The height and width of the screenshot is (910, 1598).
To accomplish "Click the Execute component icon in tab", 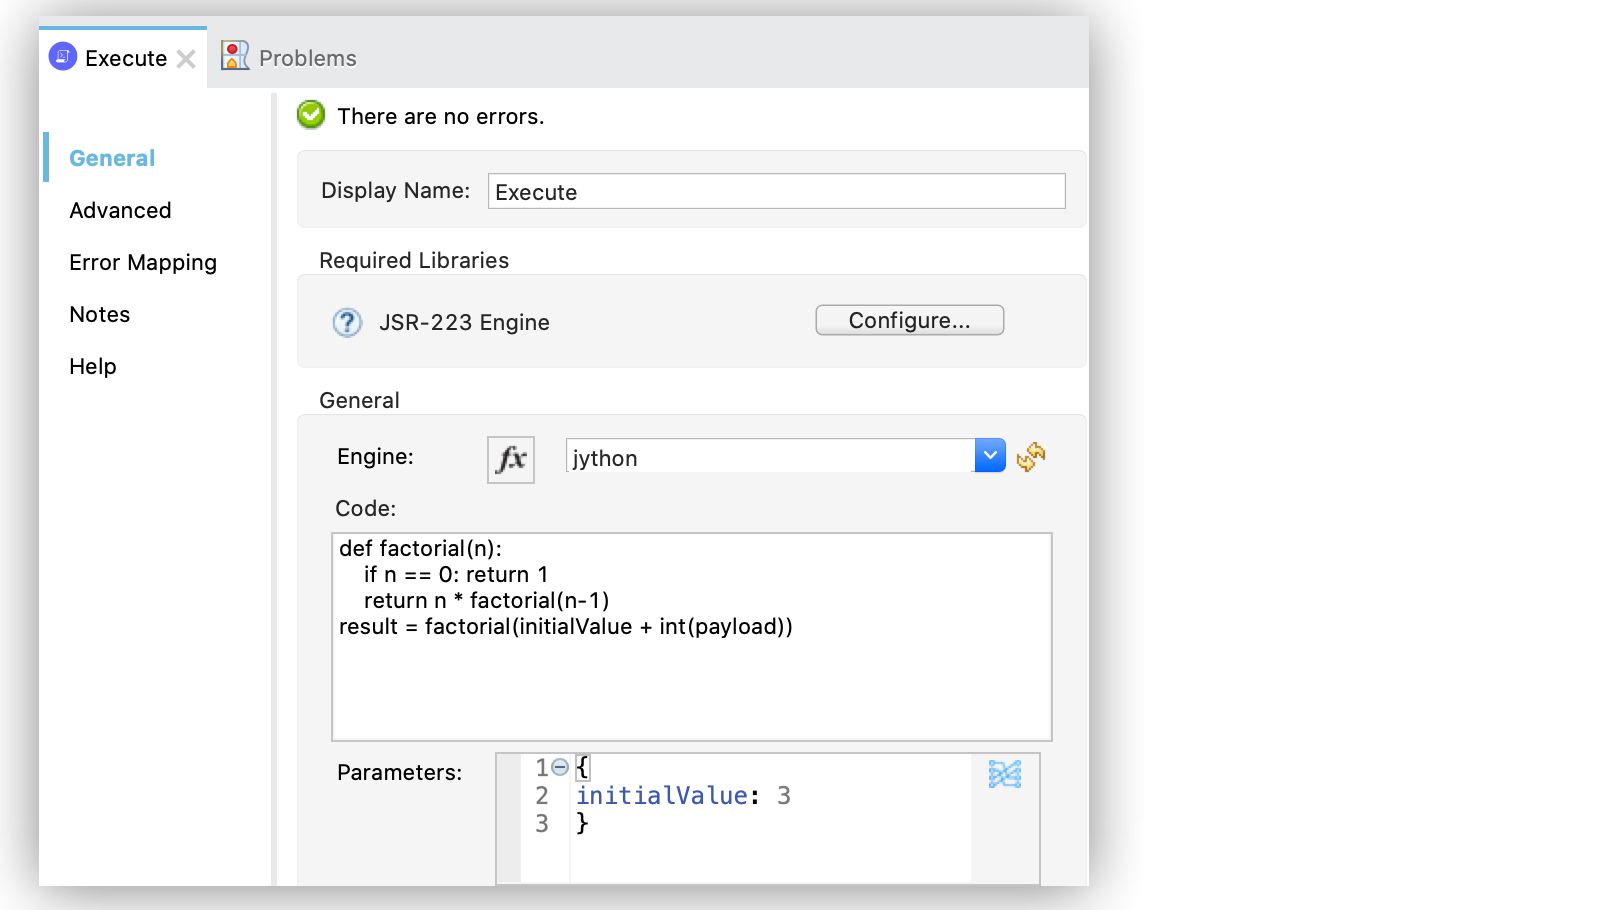I will [x=63, y=57].
